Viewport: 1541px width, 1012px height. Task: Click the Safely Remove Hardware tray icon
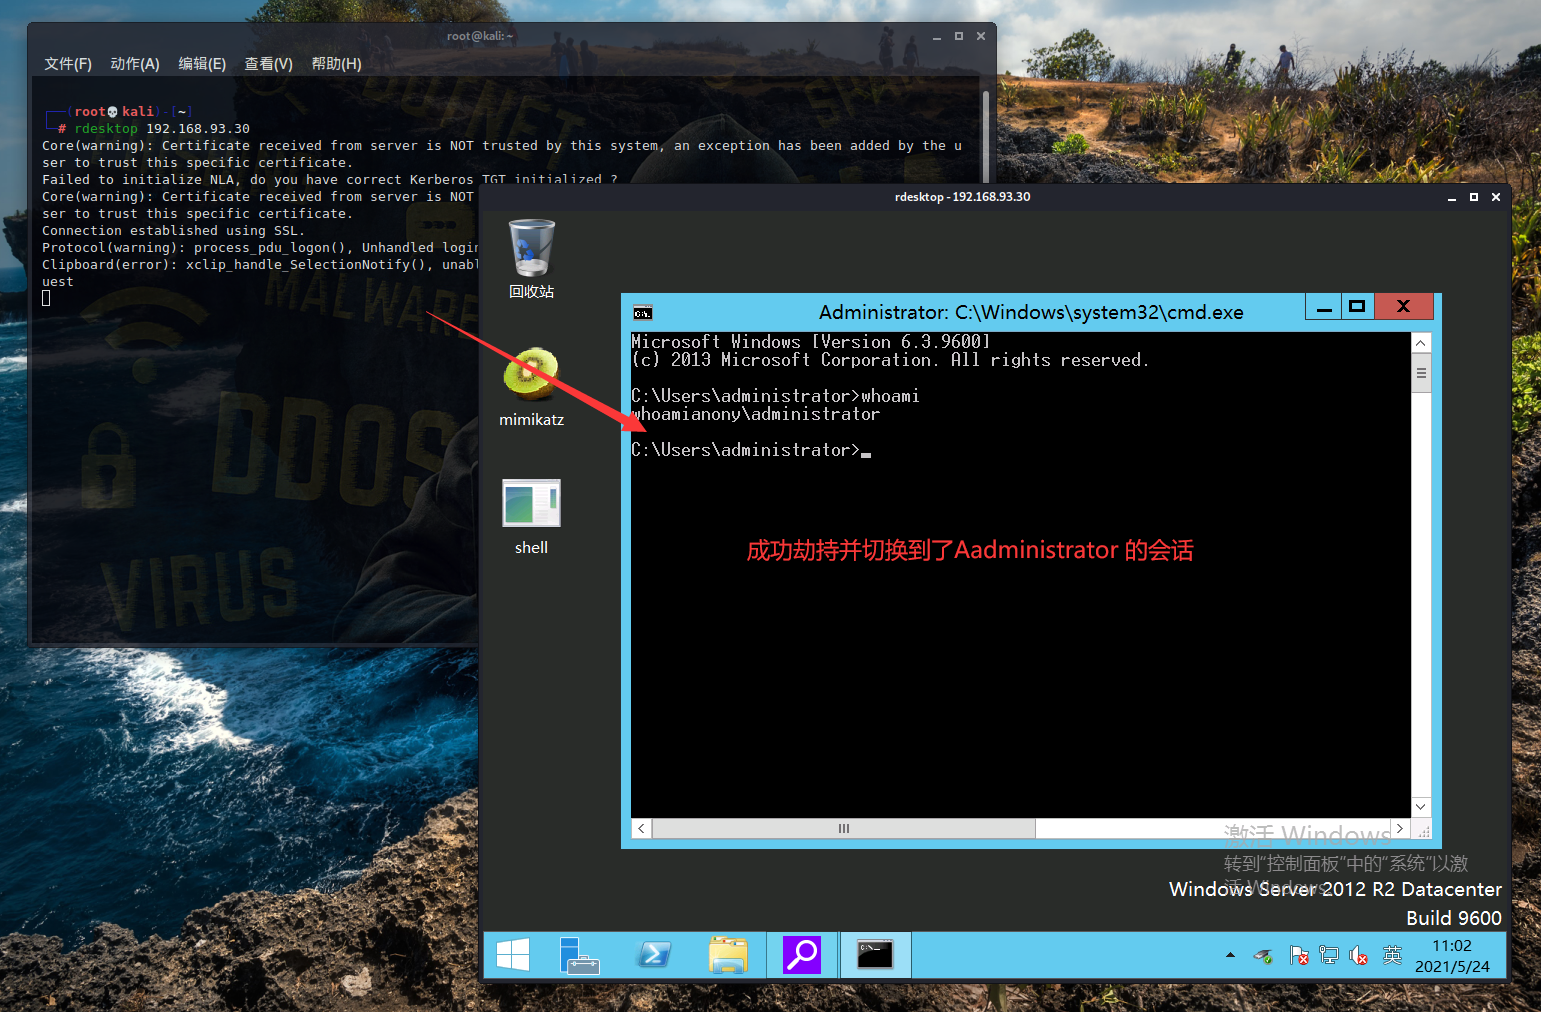pyautogui.click(x=1264, y=956)
